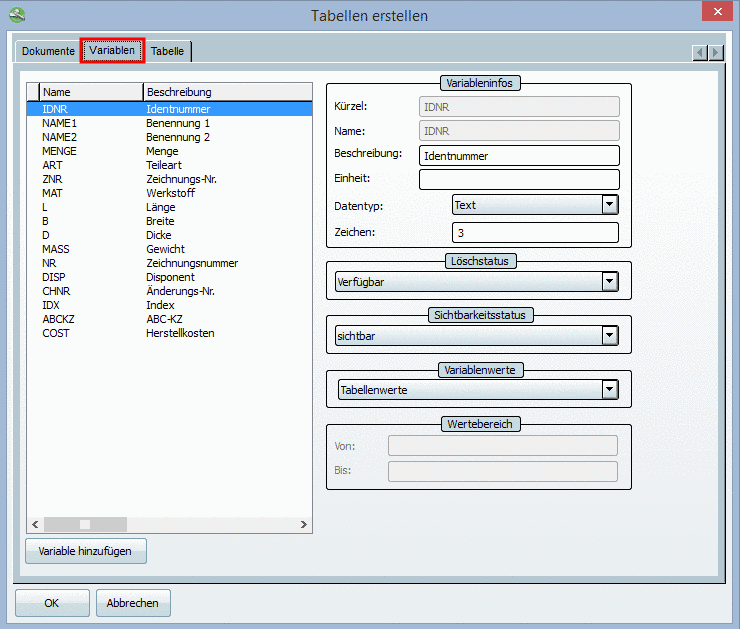This screenshot has width=740, height=629.
Task: Click the Disponent description cell
Action: click(x=170, y=277)
